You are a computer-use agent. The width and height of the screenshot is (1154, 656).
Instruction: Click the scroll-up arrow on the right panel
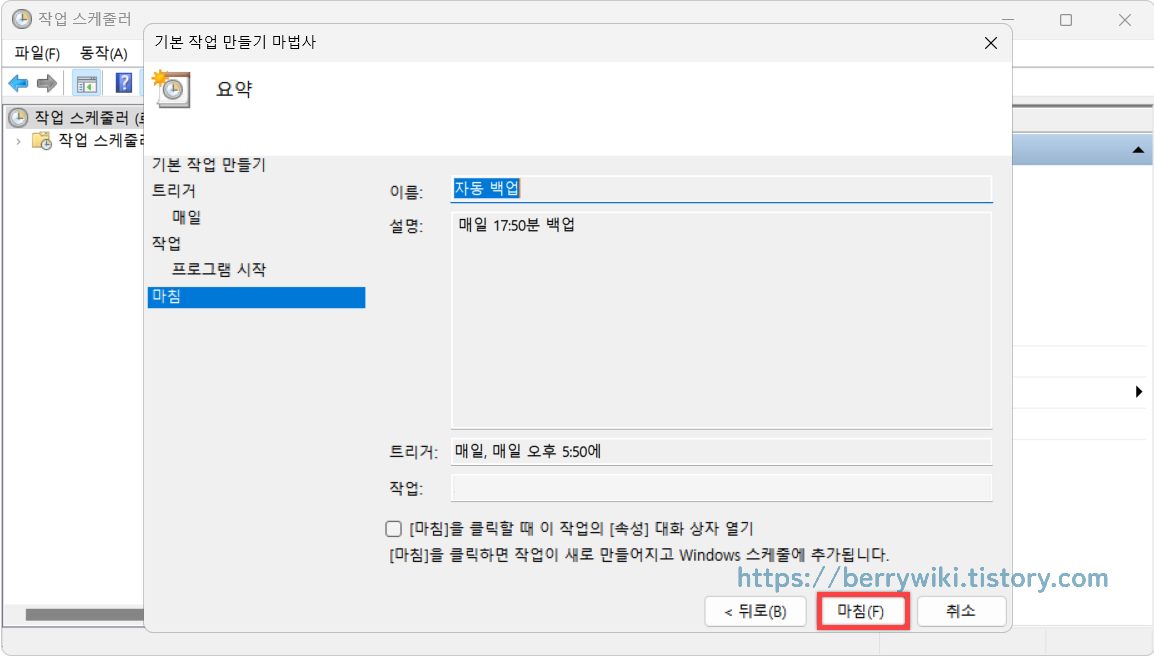tap(1139, 148)
